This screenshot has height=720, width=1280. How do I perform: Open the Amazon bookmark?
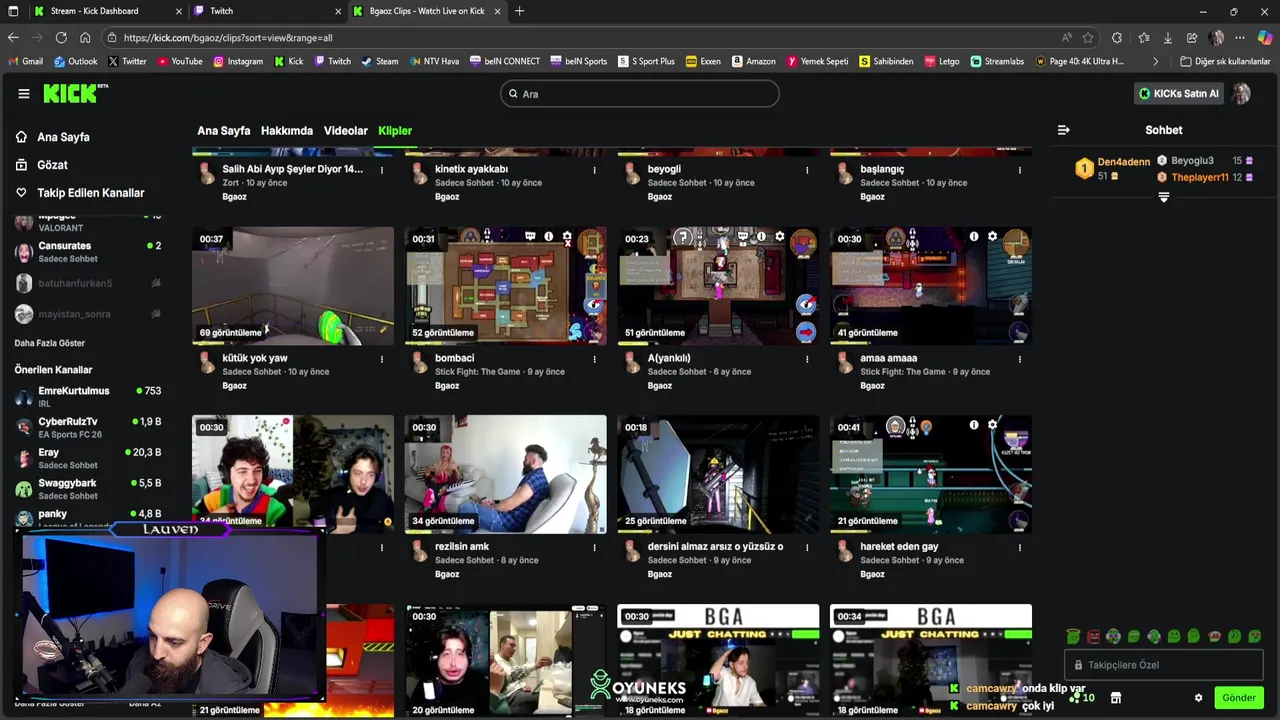coord(754,61)
